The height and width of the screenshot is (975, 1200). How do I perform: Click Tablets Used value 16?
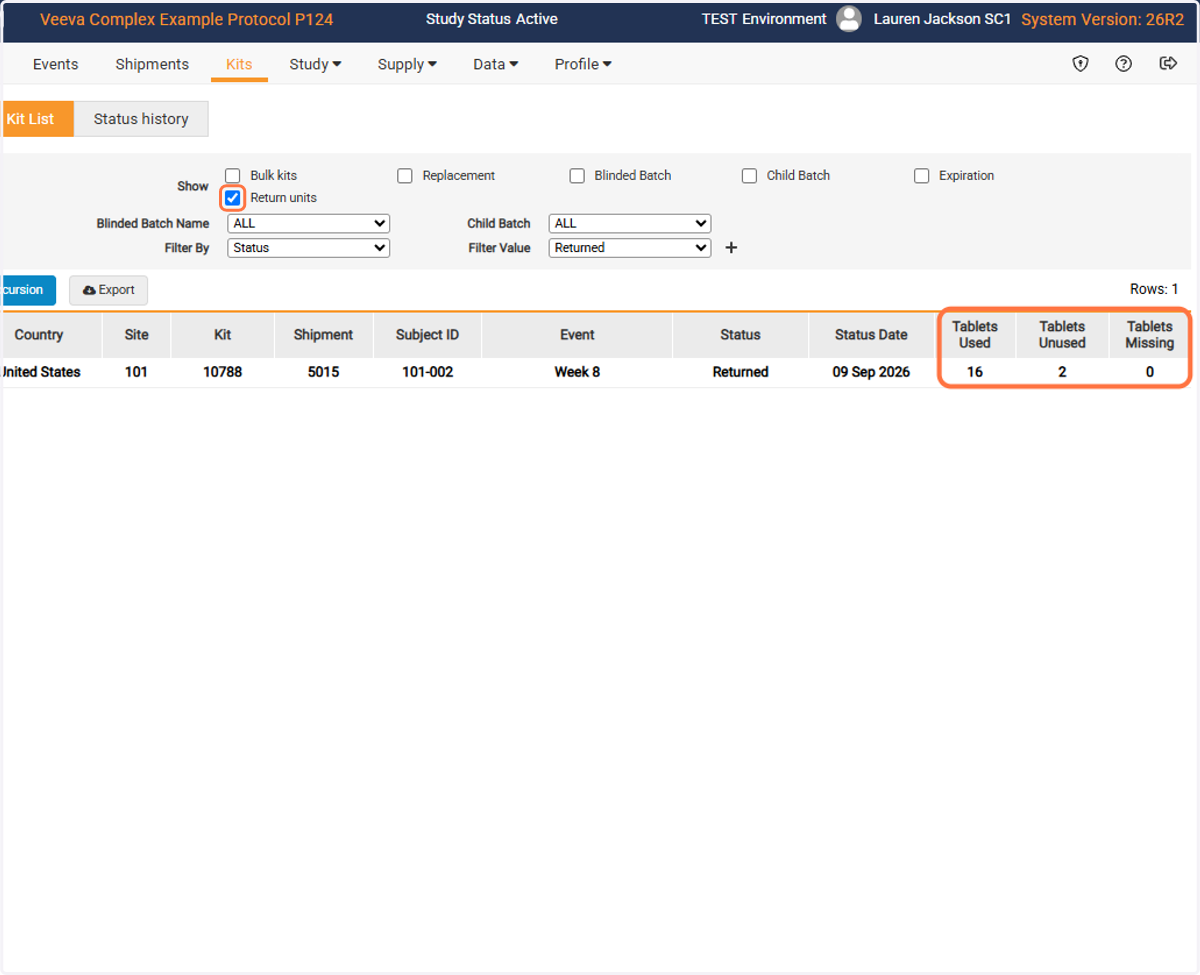[975, 372]
